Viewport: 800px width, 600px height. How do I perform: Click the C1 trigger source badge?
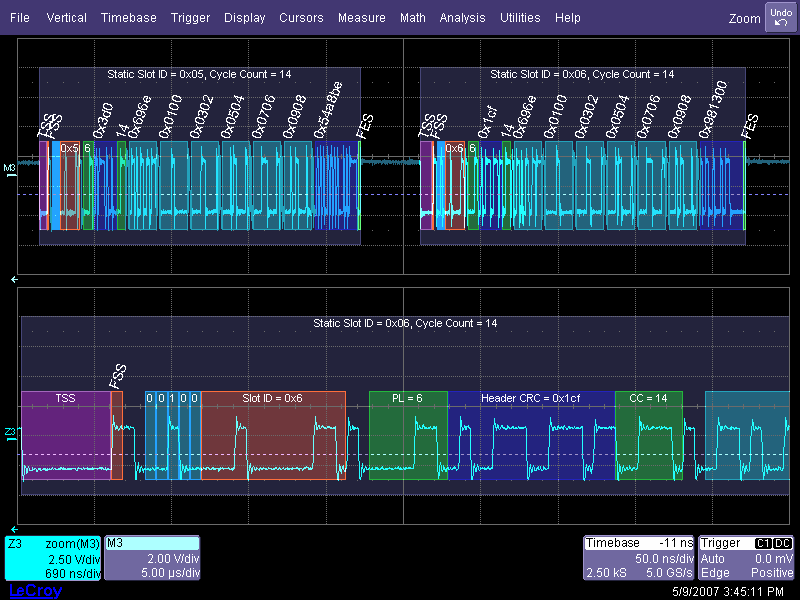[764, 543]
